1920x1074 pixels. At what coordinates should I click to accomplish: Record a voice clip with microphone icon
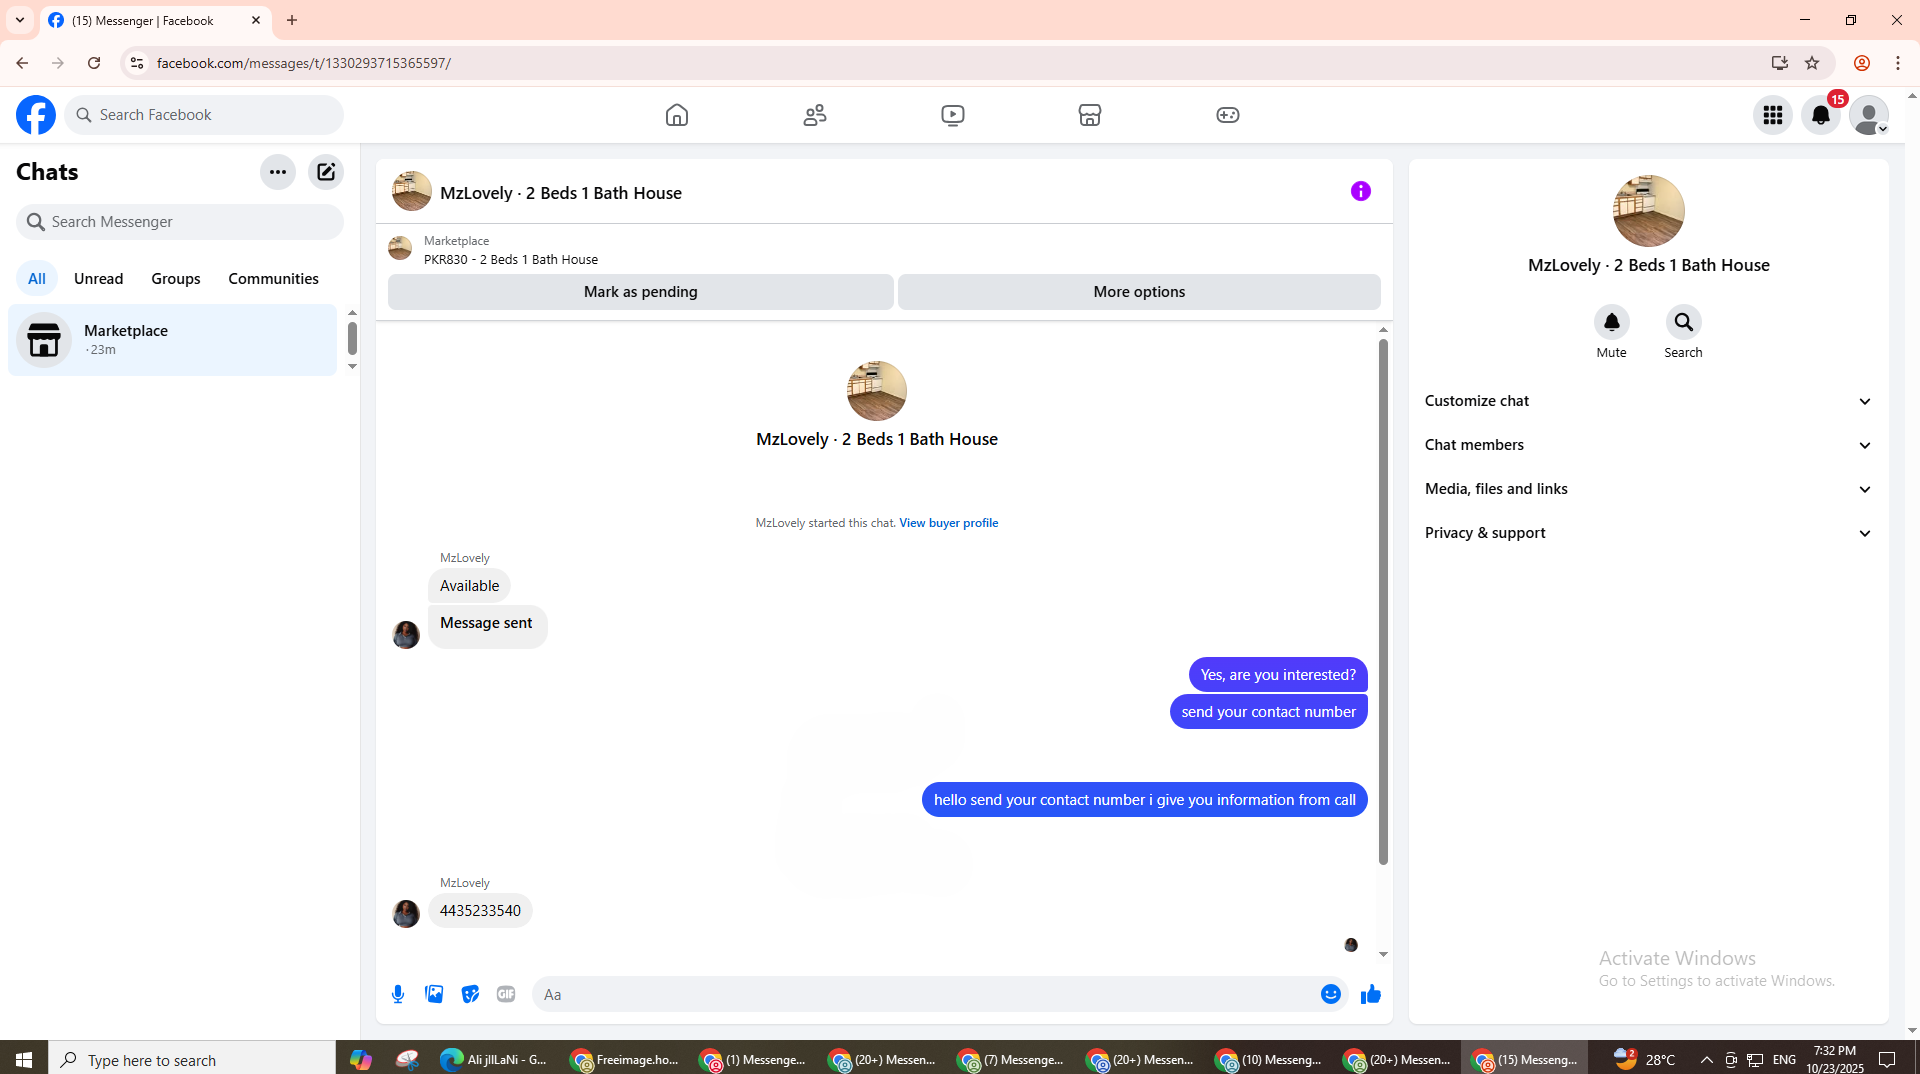coord(398,994)
